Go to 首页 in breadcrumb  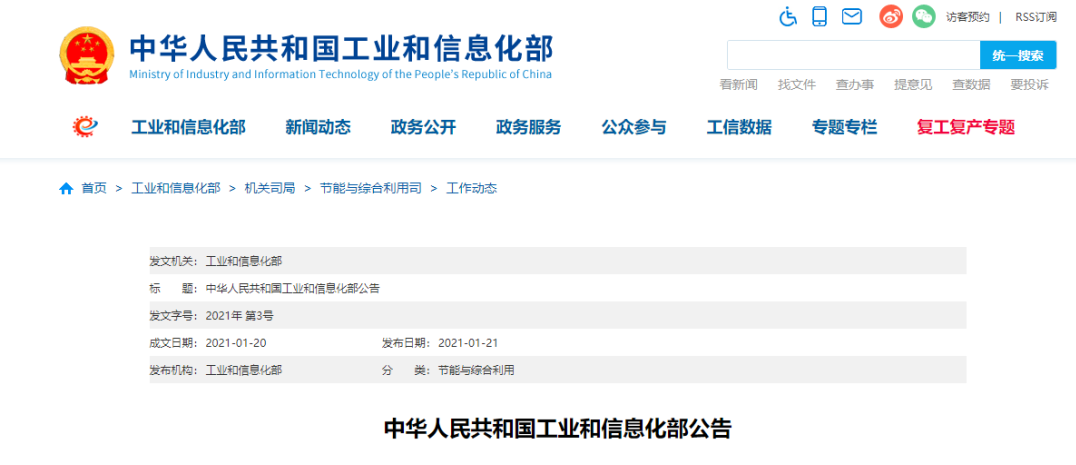pos(94,189)
